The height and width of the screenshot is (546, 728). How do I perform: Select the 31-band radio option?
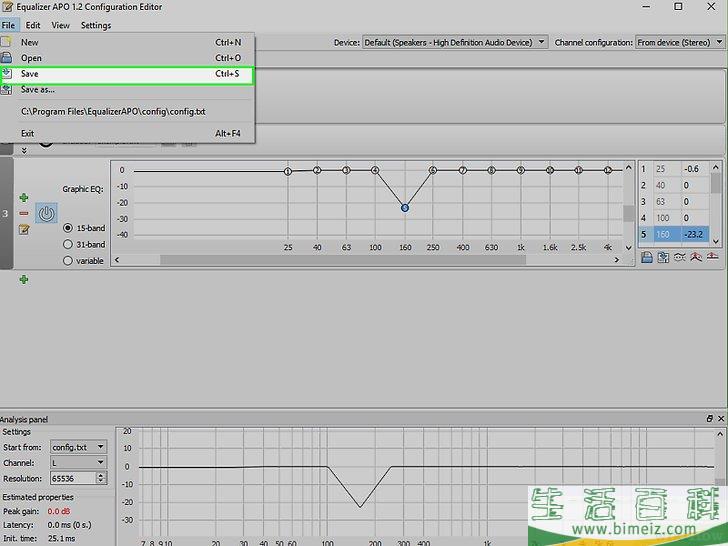pyautogui.click(x=68, y=244)
